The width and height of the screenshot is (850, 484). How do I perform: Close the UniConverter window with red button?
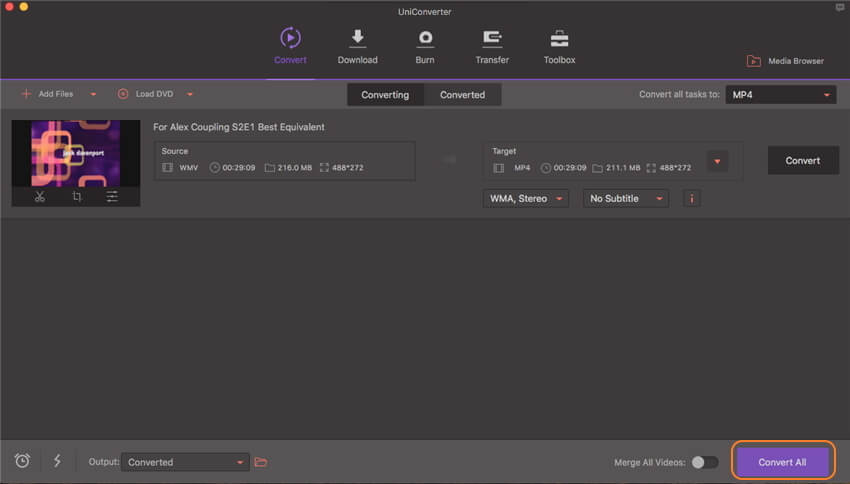(x=9, y=7)
